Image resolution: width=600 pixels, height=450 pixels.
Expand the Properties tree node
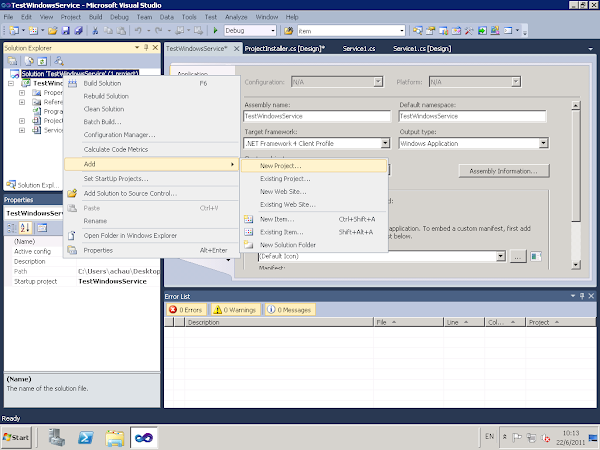pos(22,93)
